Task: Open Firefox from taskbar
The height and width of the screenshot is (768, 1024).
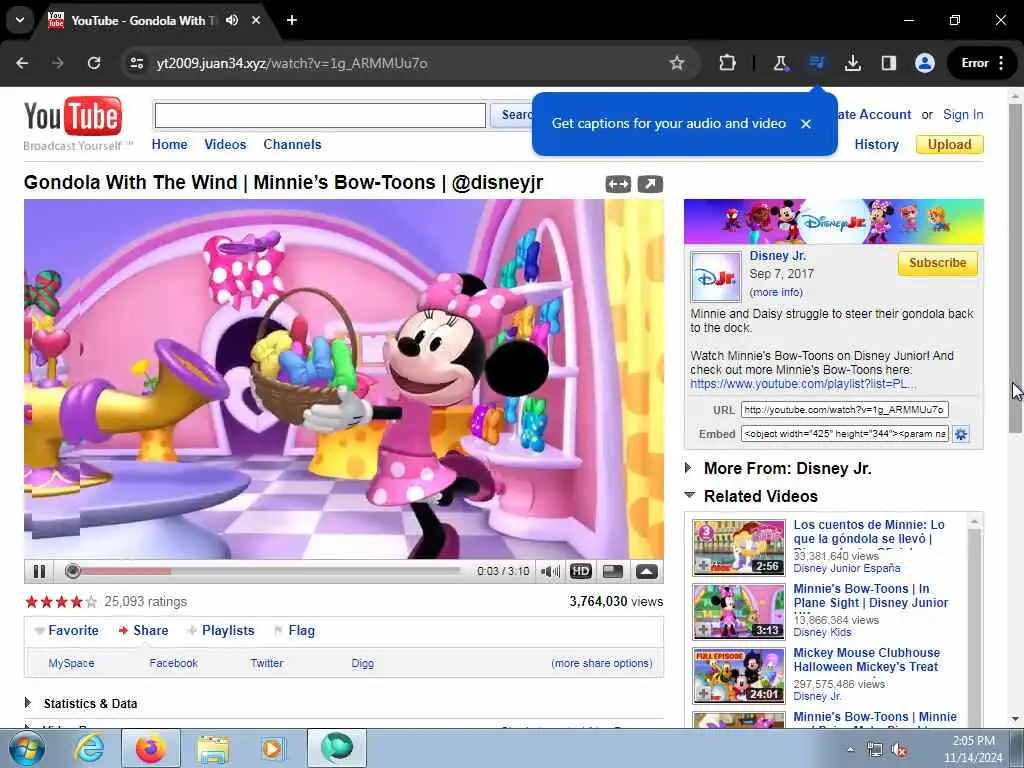Action: 151,748
